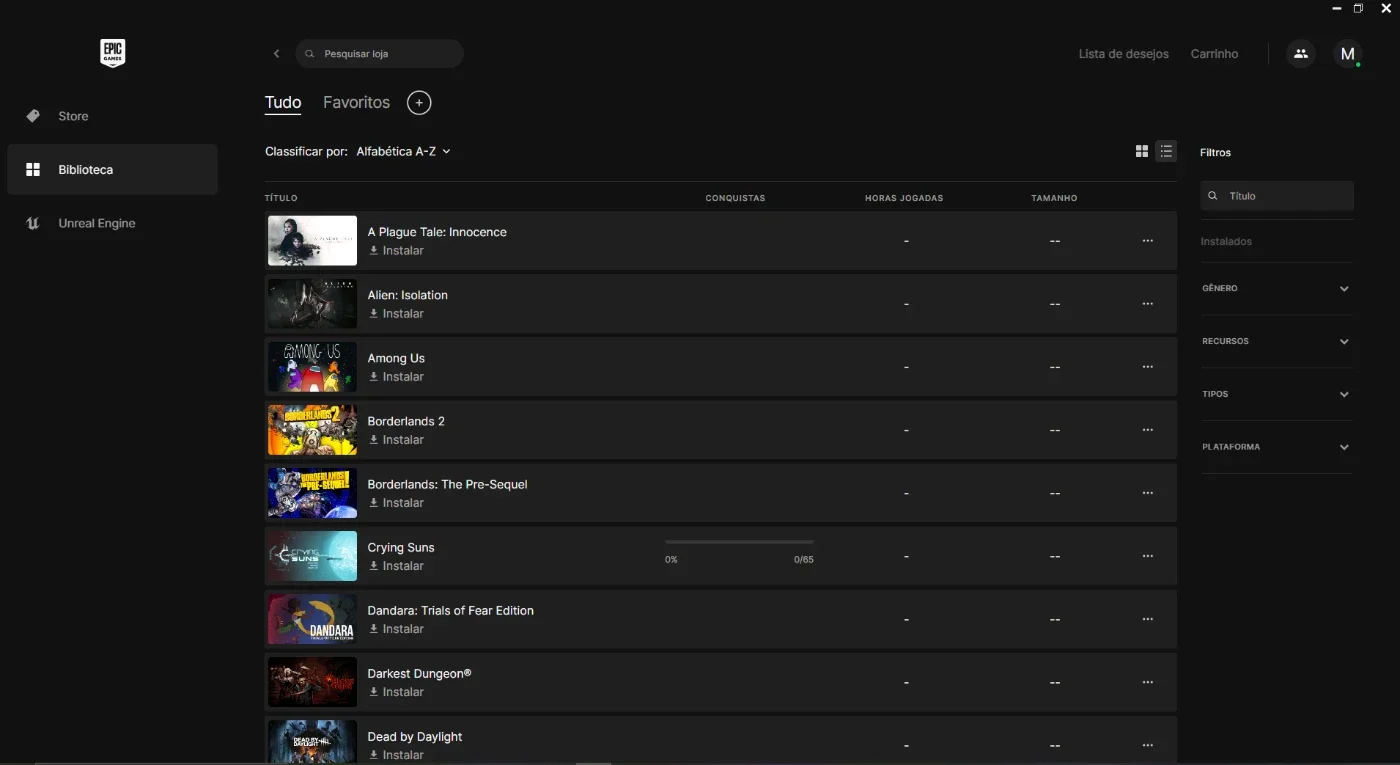The image size is (1400, 765).
Task: Click the Dead by Daylight title
Action: pos(415,737)
